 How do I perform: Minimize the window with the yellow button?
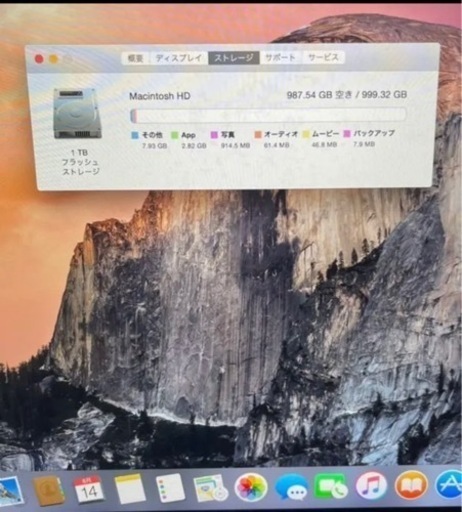54,59
